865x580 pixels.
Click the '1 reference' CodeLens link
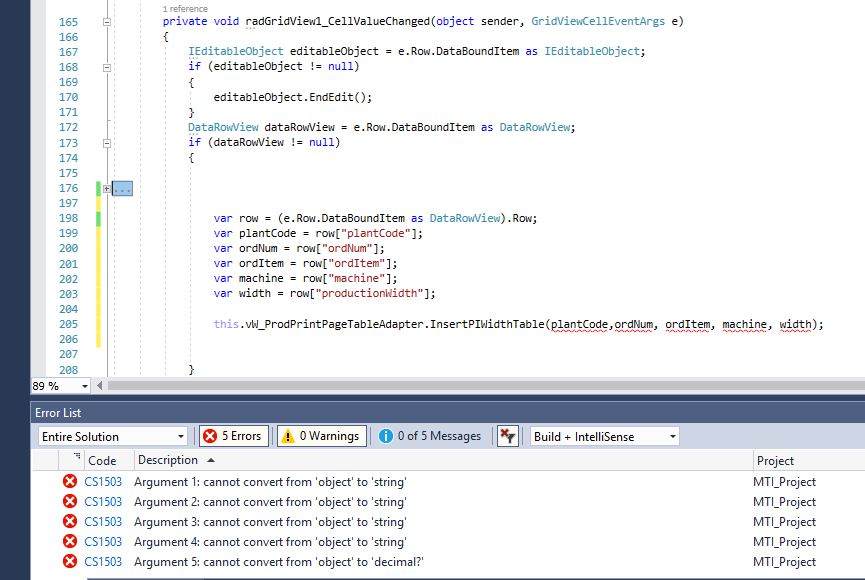tap(185, 9)
